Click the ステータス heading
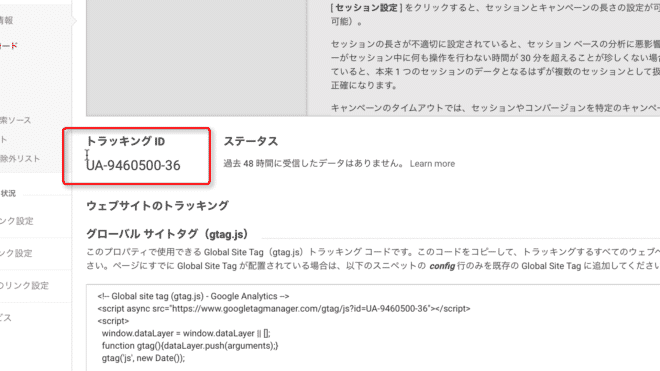This screenshot has height=371, width=660. [250, 141]
